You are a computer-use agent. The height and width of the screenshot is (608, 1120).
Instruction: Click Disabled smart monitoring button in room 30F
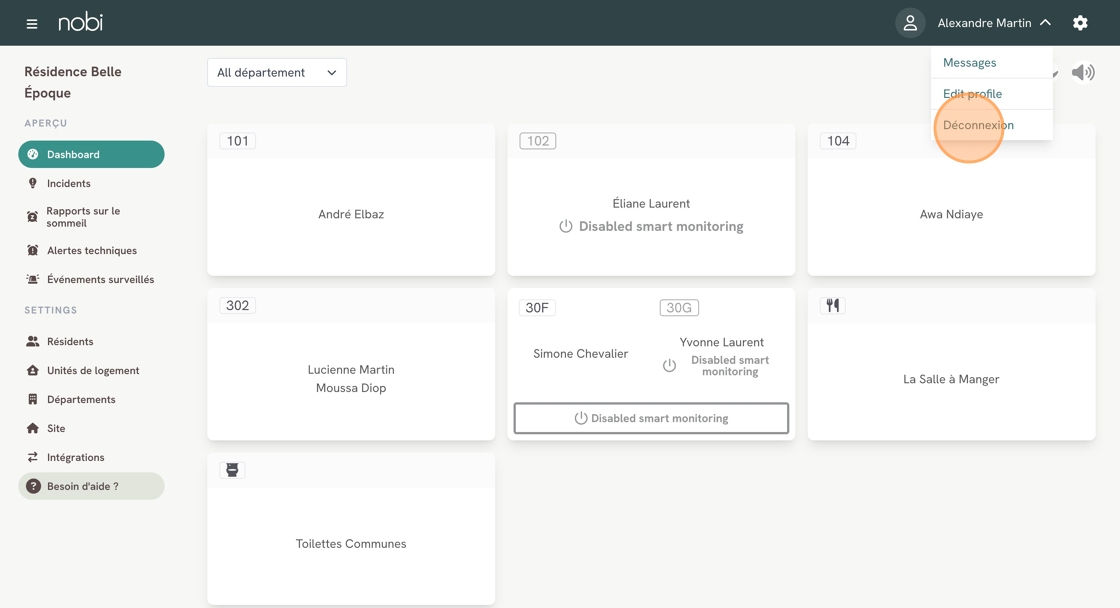651,418
